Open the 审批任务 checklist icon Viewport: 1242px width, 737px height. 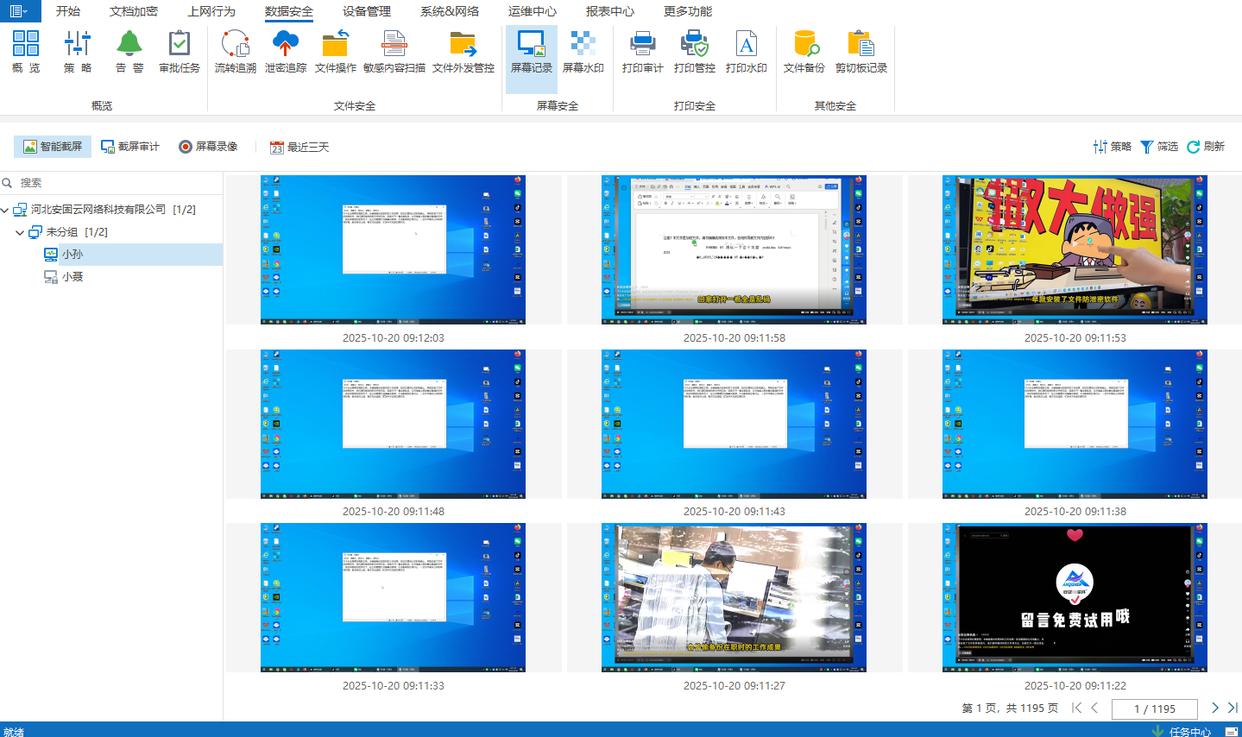179,45
